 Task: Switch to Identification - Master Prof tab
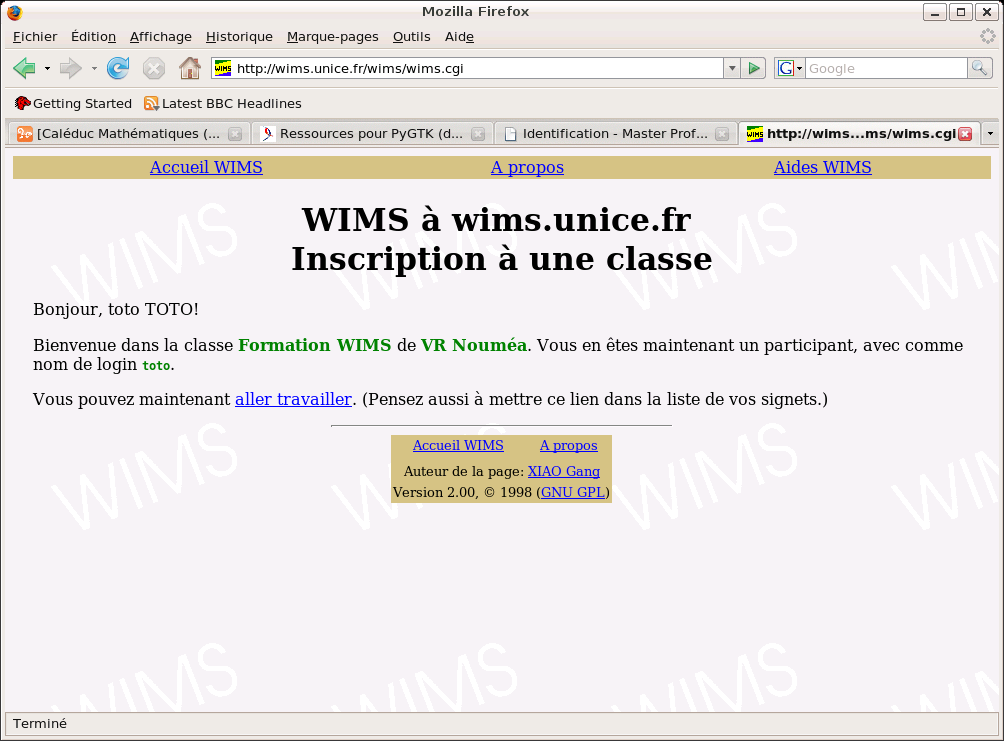pos(616,133)
